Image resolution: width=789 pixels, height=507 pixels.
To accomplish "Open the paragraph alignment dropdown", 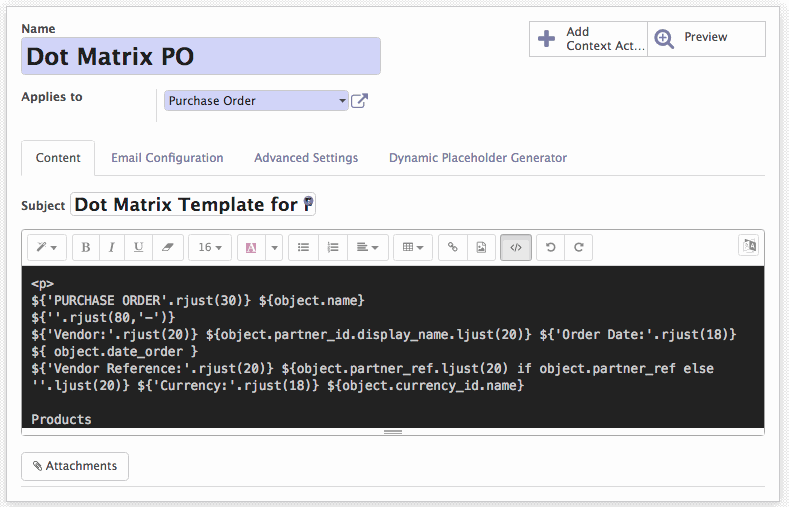I will pos(367,247).
